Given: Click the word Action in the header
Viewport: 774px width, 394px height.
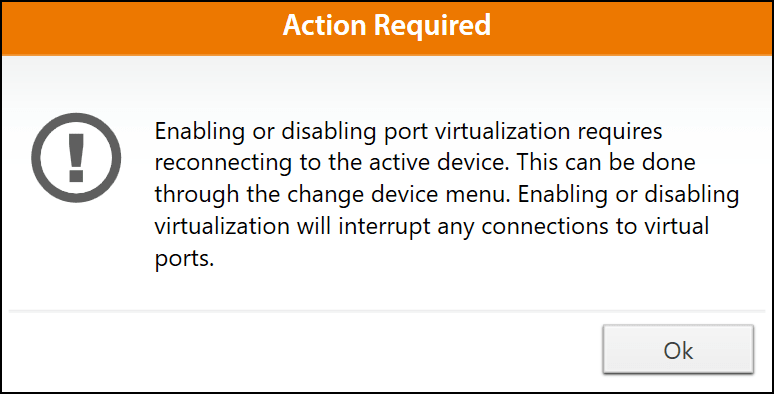Looking at the screenshot, I should point(325,25).
